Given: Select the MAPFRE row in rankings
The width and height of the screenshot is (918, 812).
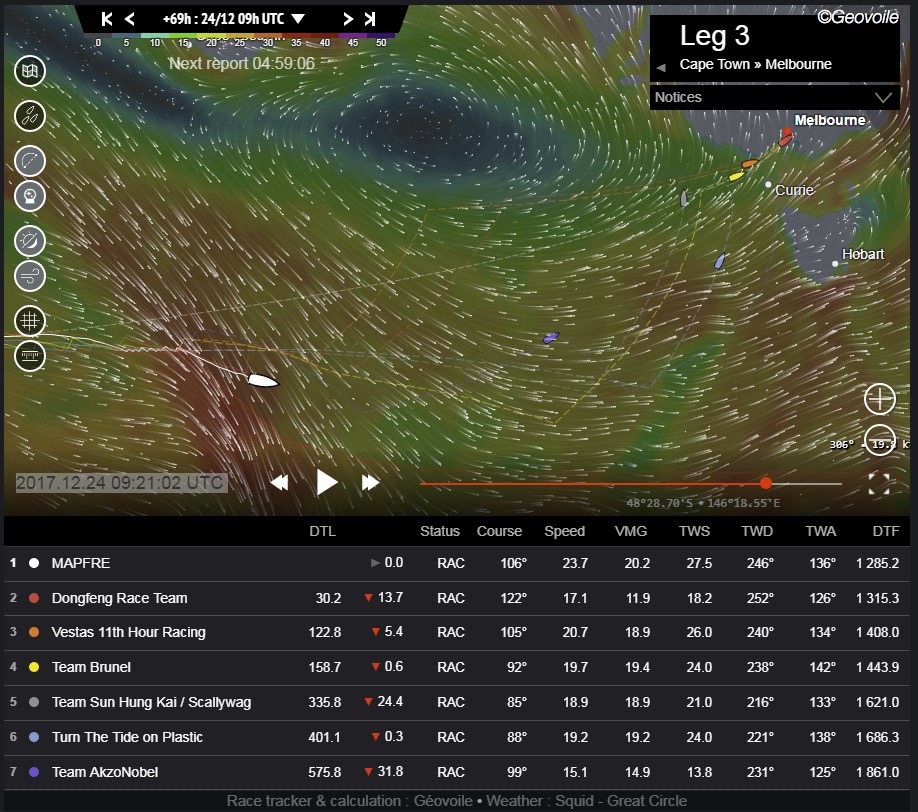Looking at the screenshot, I should point(457,563).
